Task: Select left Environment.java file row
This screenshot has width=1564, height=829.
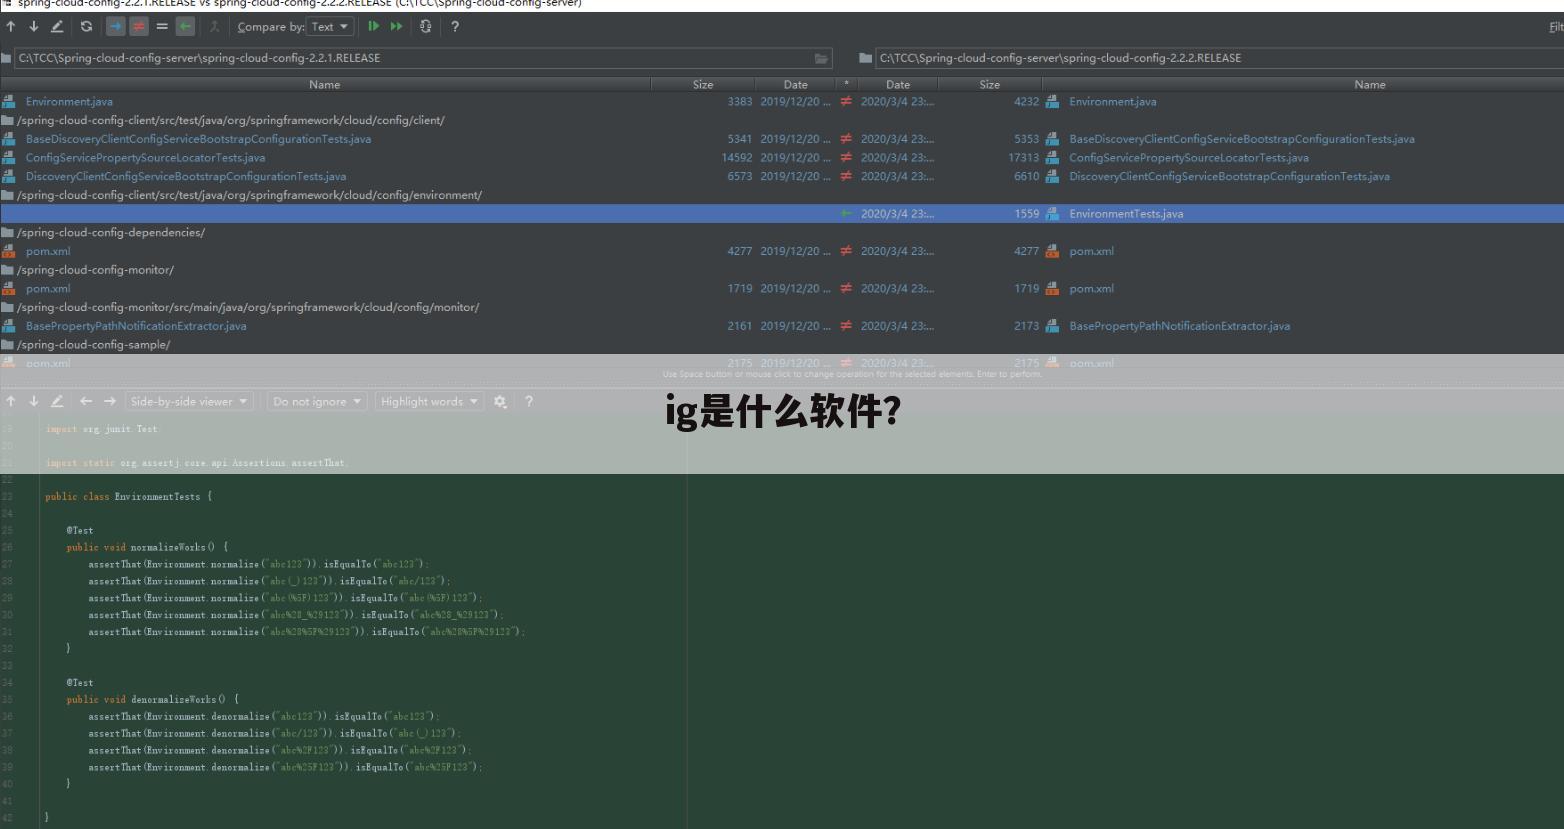Action: click(x=69, y=102)
